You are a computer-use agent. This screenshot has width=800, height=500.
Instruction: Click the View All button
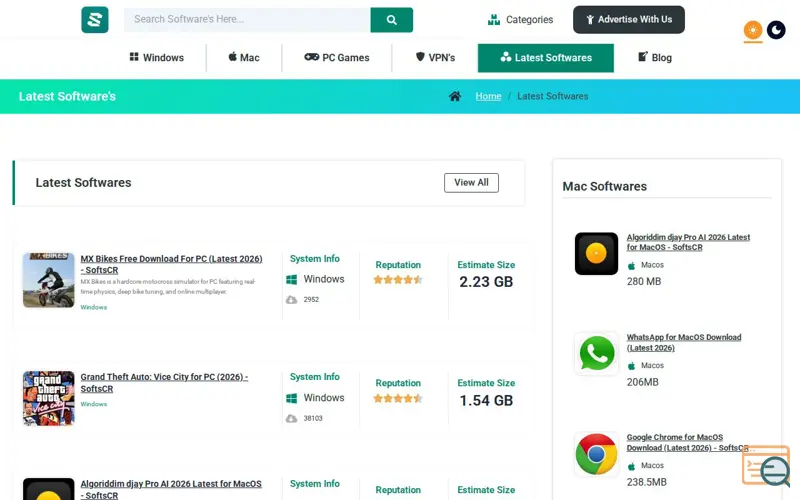[471, 183]
